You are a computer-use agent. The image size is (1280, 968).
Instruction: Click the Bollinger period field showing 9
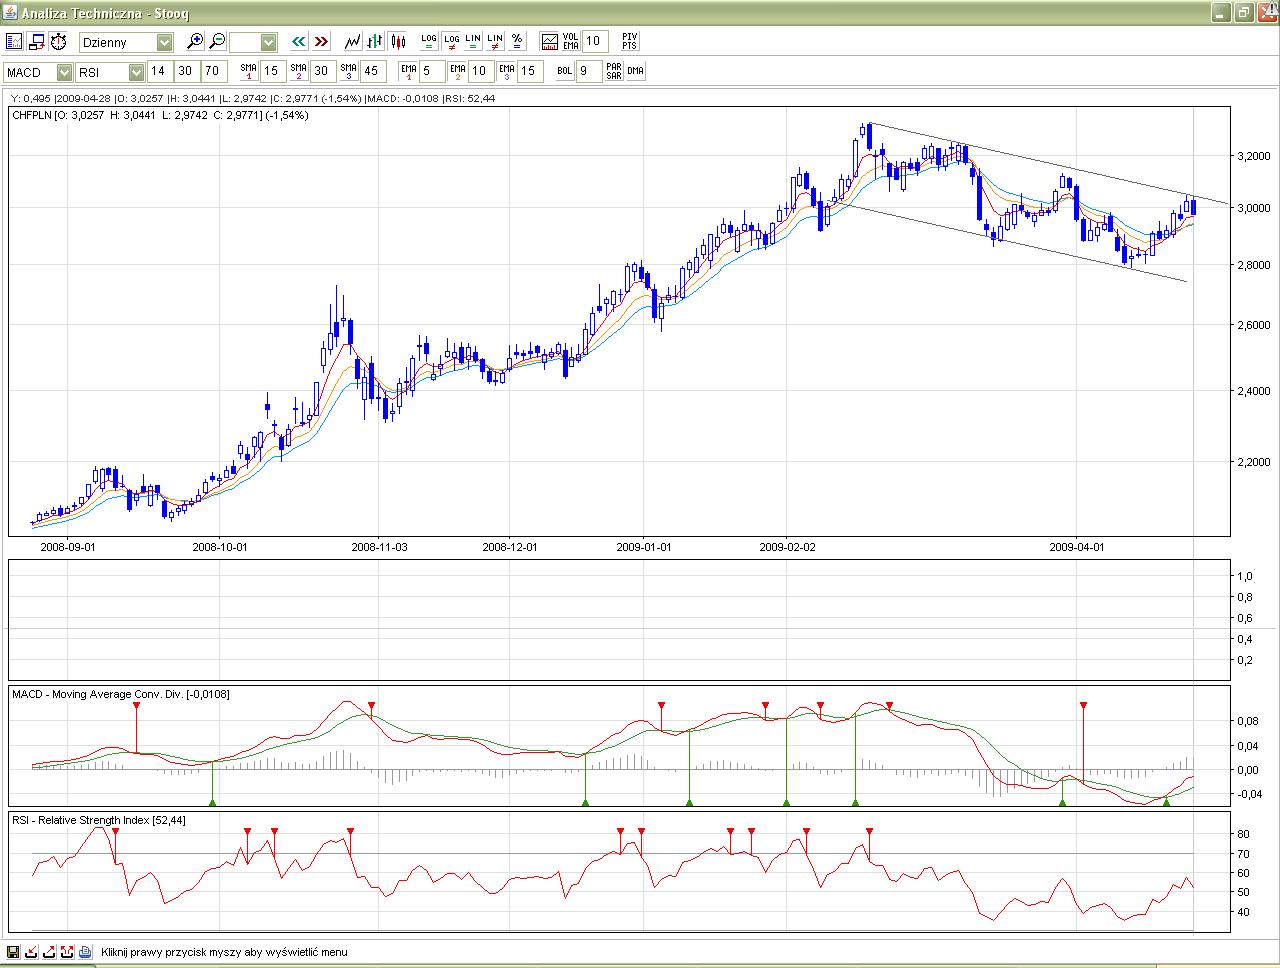tap(590, 71)
